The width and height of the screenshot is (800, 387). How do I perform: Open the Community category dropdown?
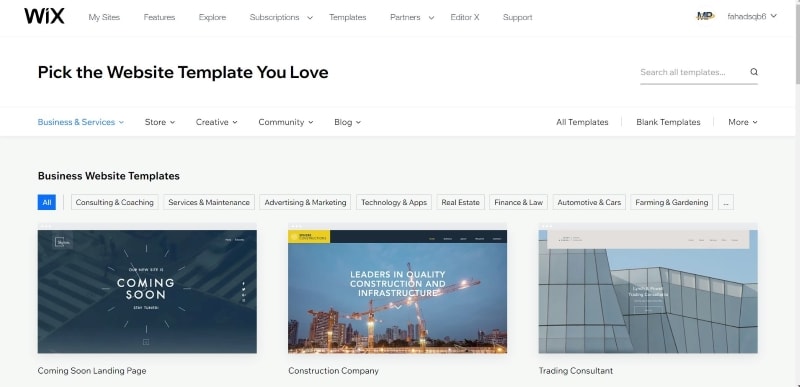click(x=286, y=122)
